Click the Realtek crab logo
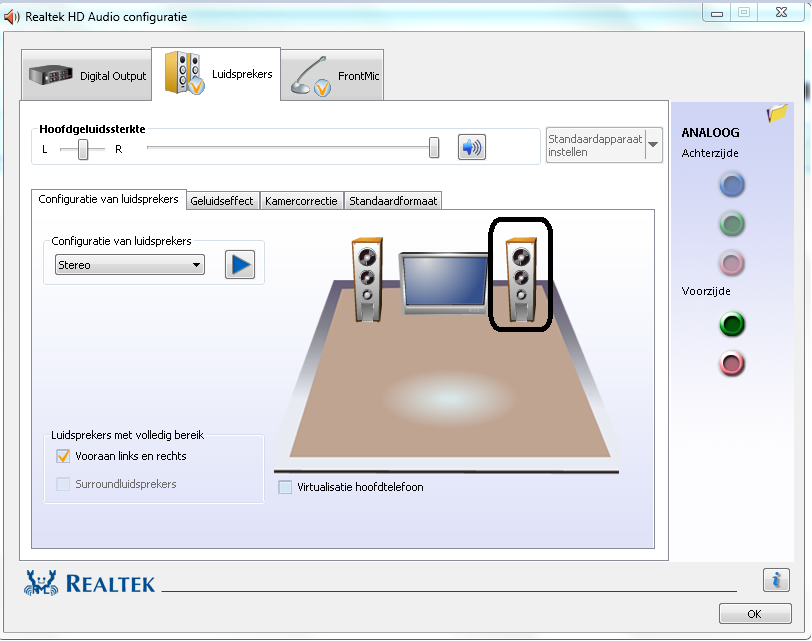Viewport: 812px width, 641px height. pos(41,583)
